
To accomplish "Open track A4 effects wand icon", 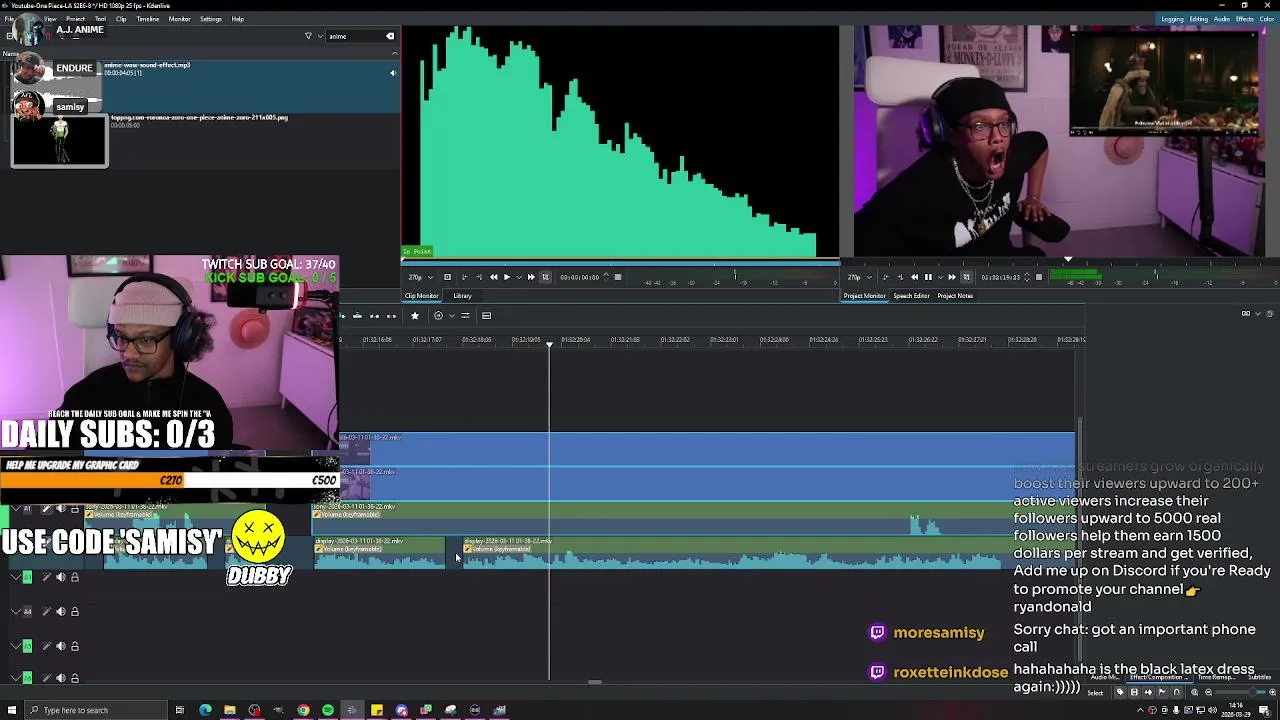I will [x=46, y=612].
